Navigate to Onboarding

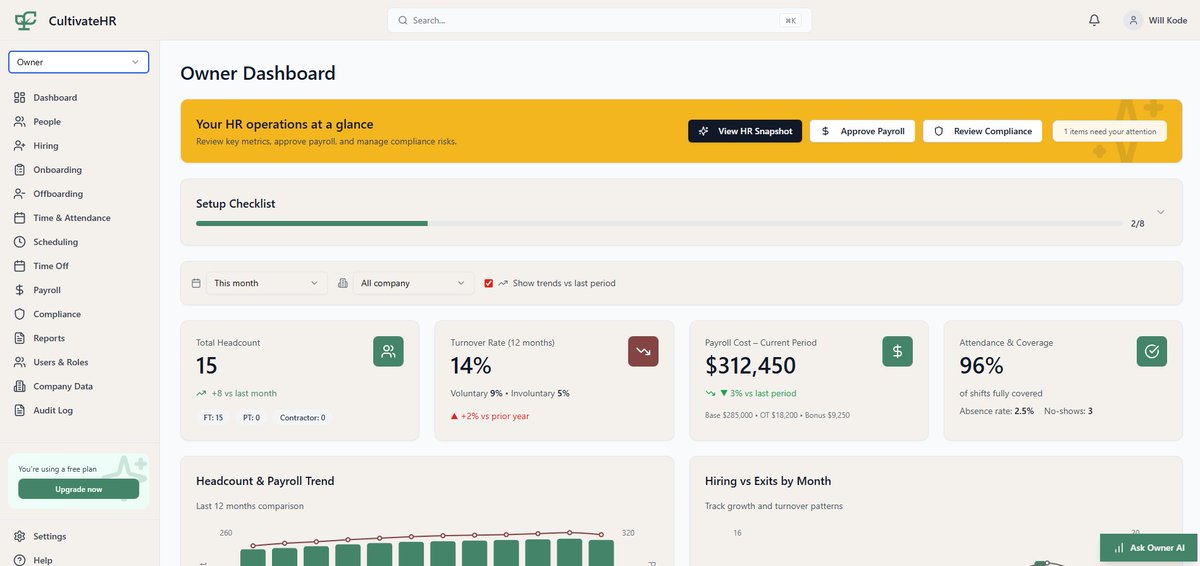coord(57,170)
